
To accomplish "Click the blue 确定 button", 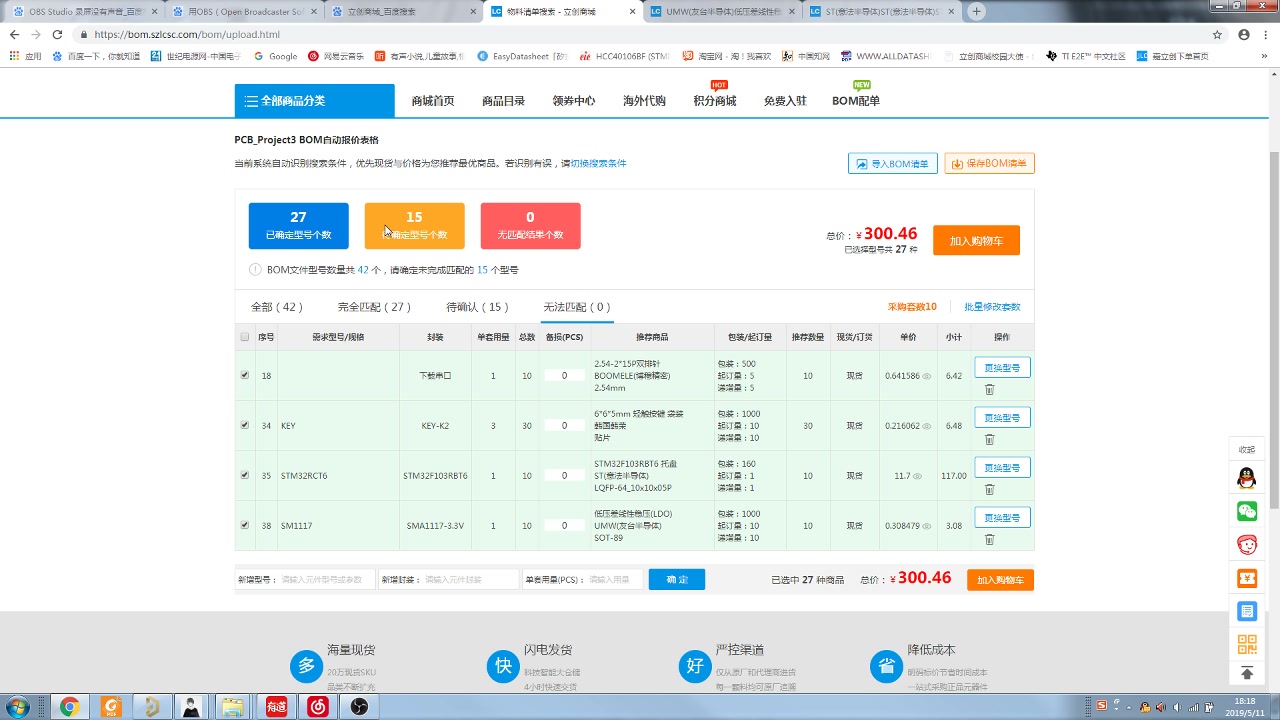I will (x=677, y=579).
